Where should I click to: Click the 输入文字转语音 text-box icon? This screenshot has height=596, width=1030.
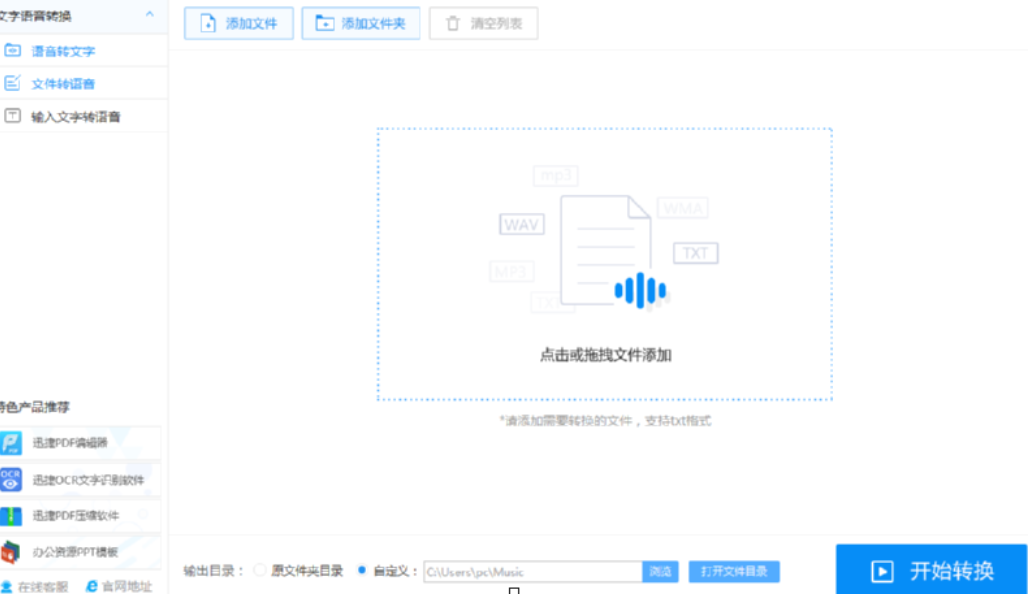(x=12, y=116)
